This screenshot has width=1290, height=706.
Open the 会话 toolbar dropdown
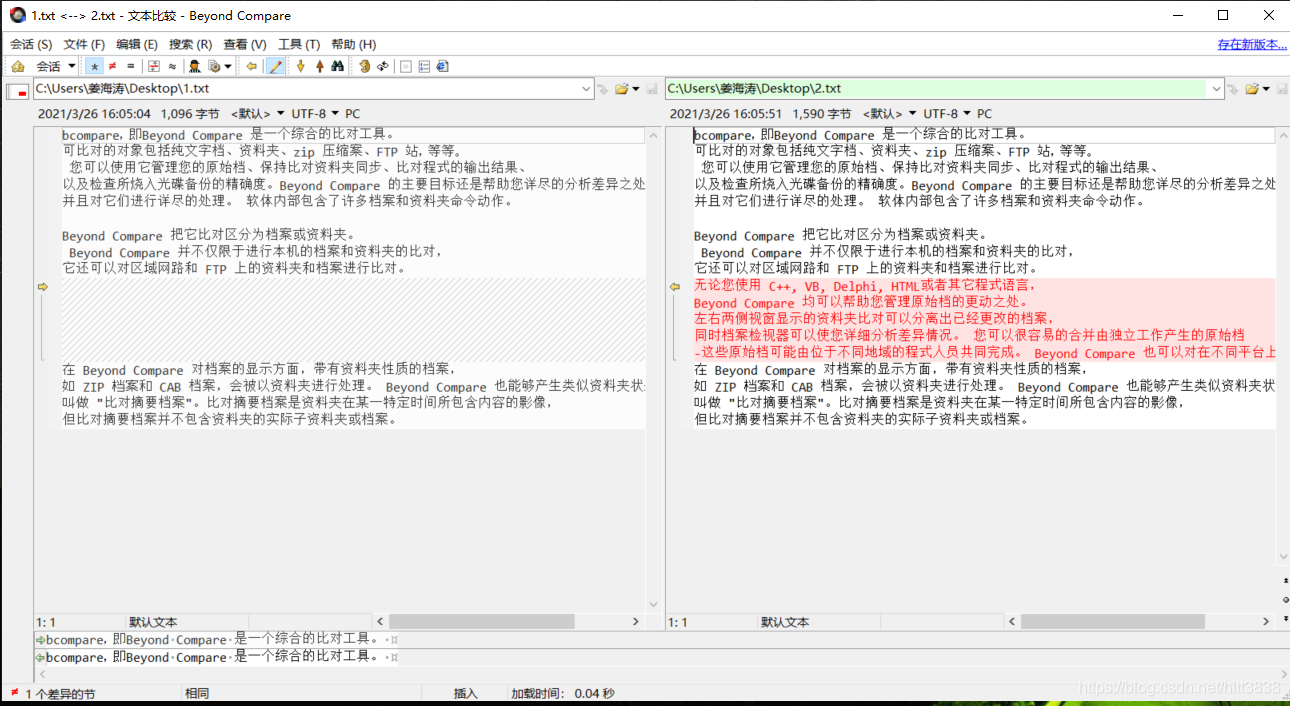click(56, 67)
